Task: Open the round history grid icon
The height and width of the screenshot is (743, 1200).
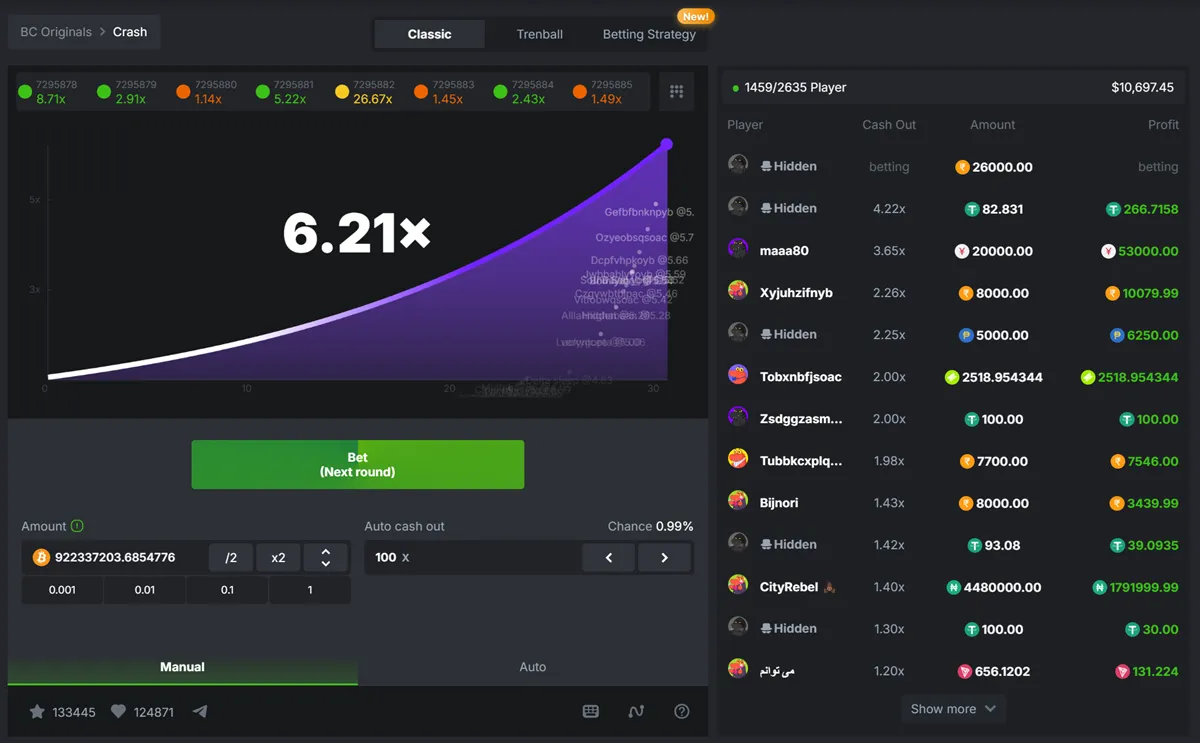Action: point(676,92)
